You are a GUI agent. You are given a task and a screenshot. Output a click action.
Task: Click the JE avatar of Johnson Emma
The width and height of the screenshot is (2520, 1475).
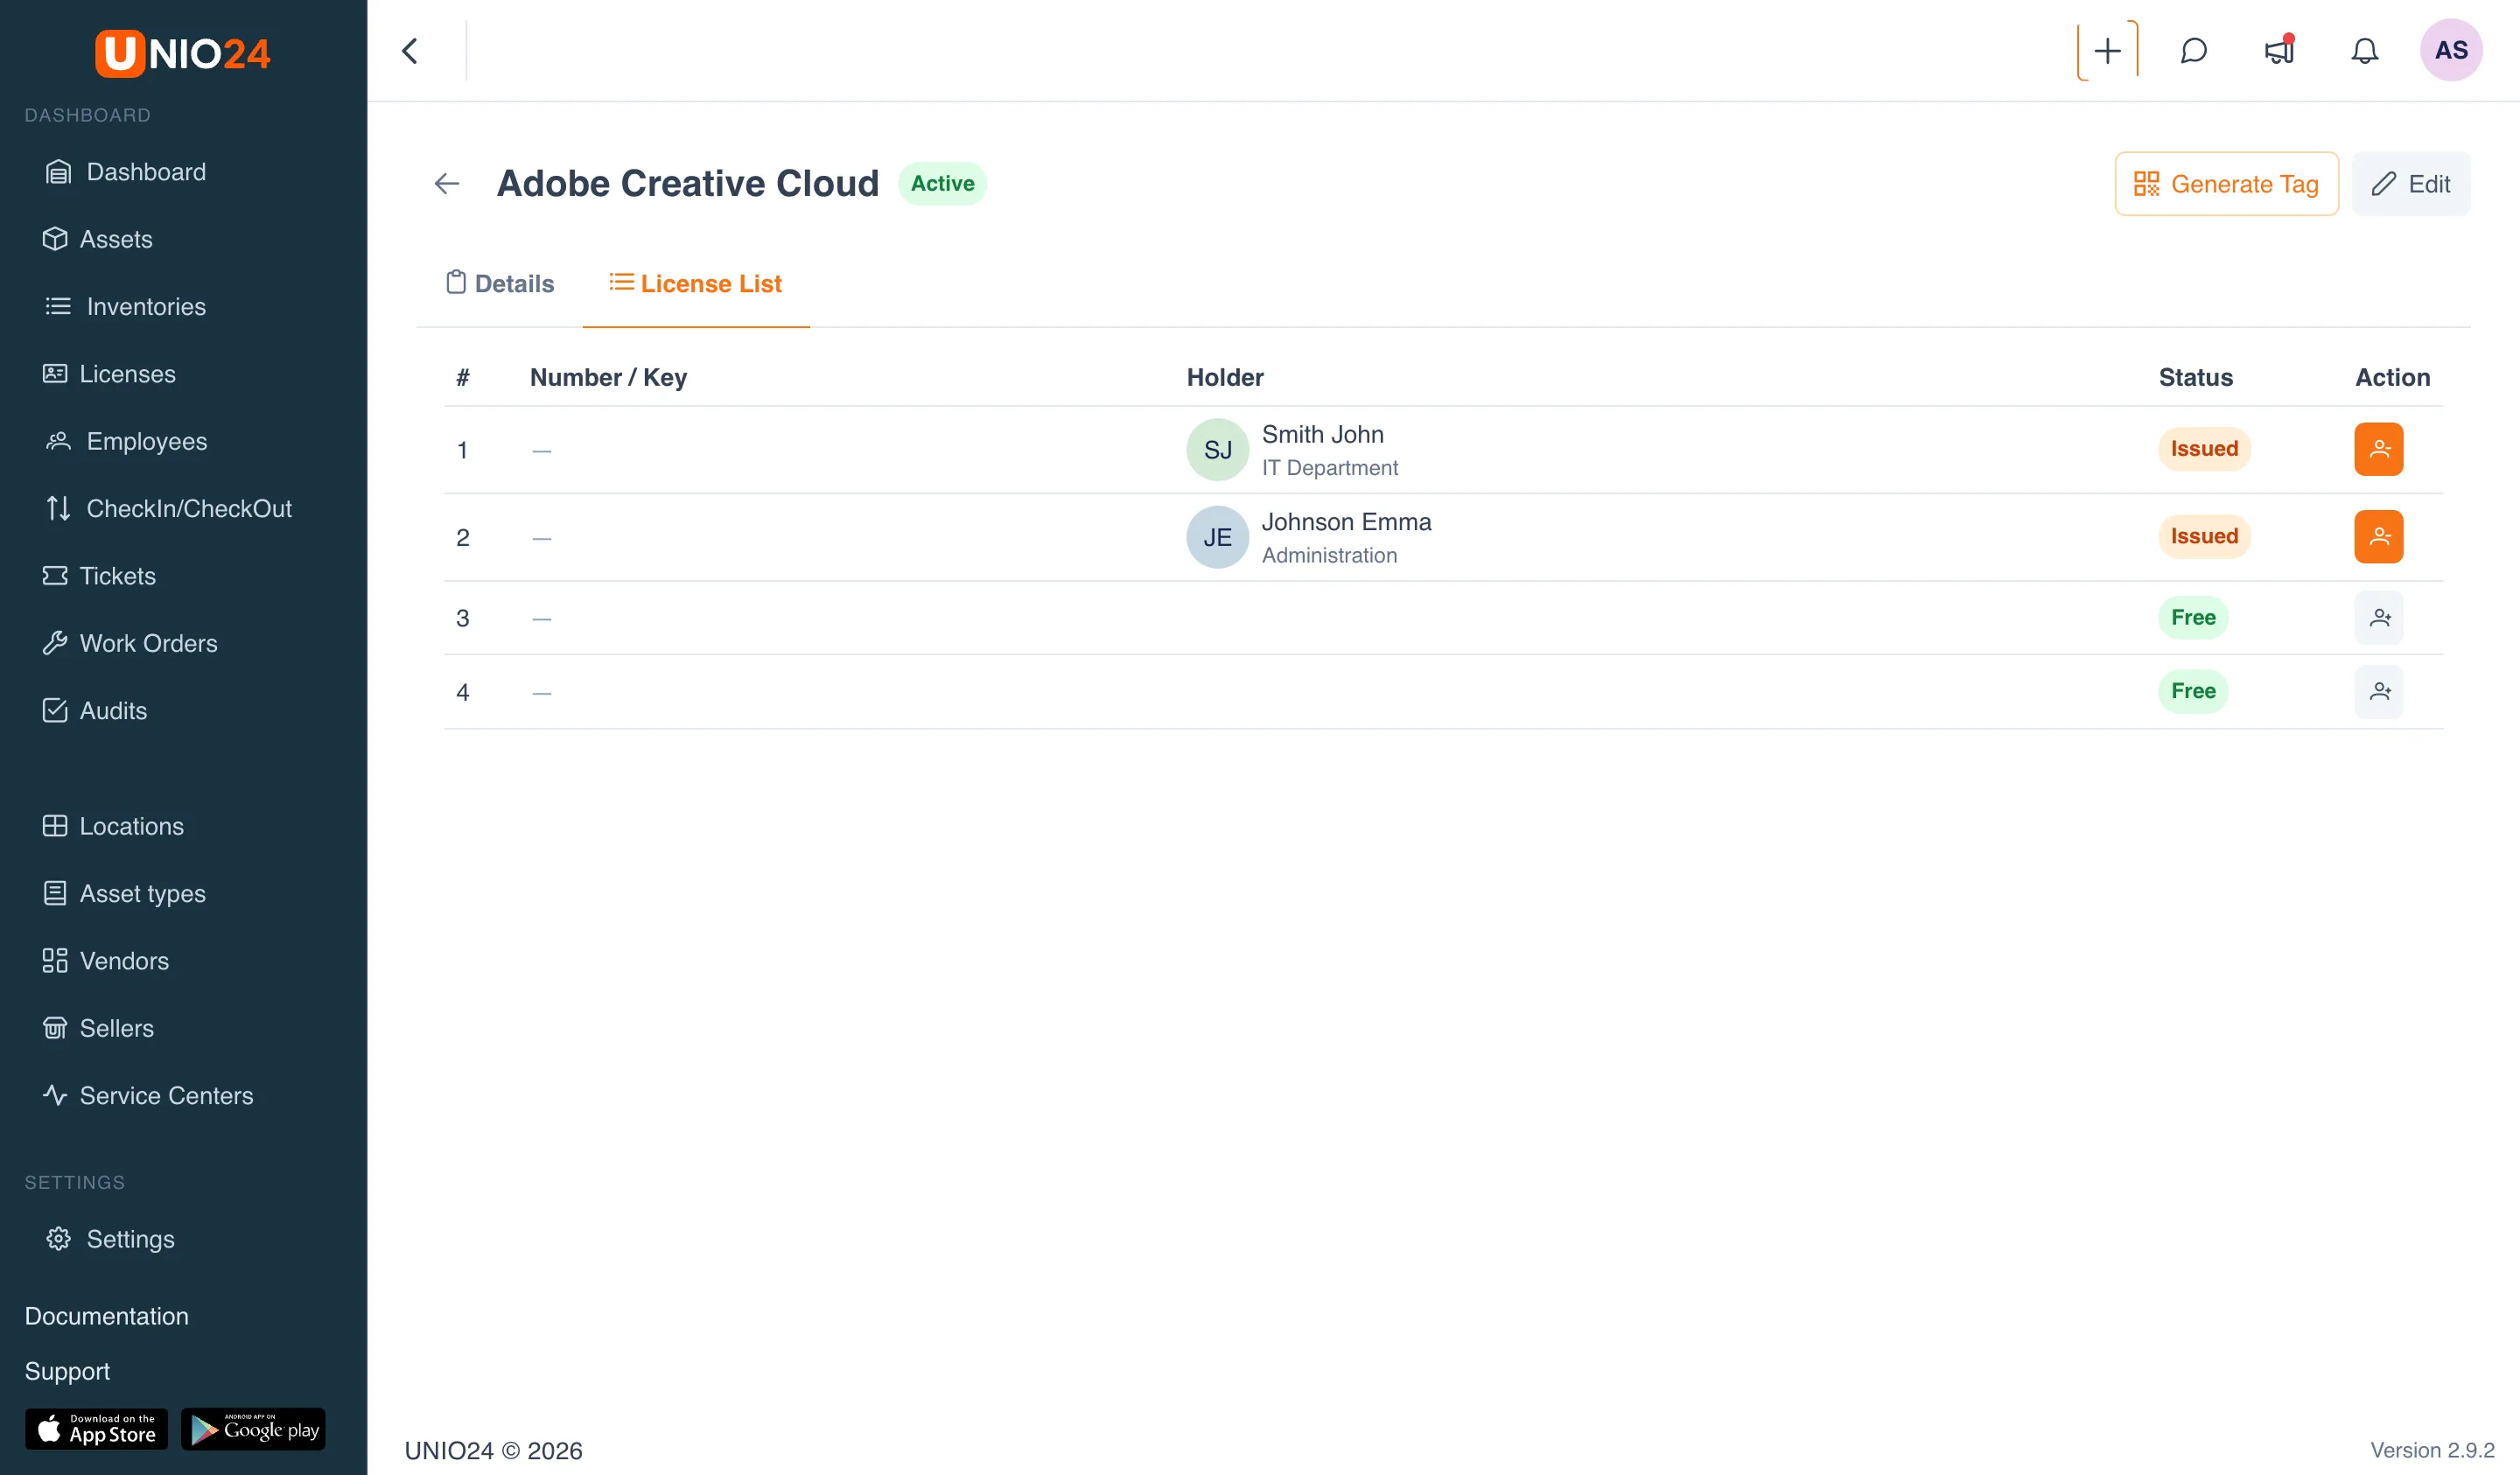(1217, 538)
